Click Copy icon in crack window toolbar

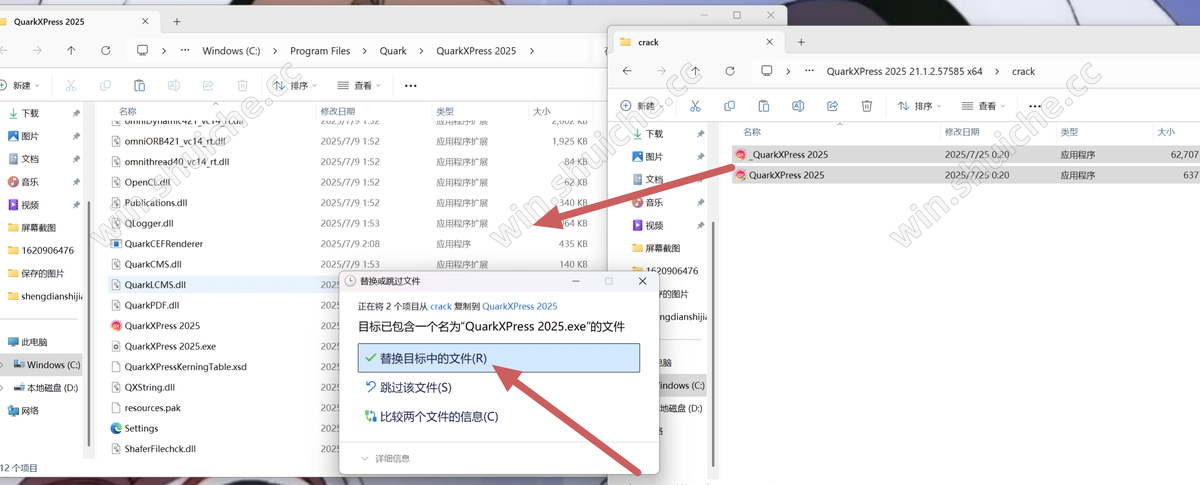(730, 105)
